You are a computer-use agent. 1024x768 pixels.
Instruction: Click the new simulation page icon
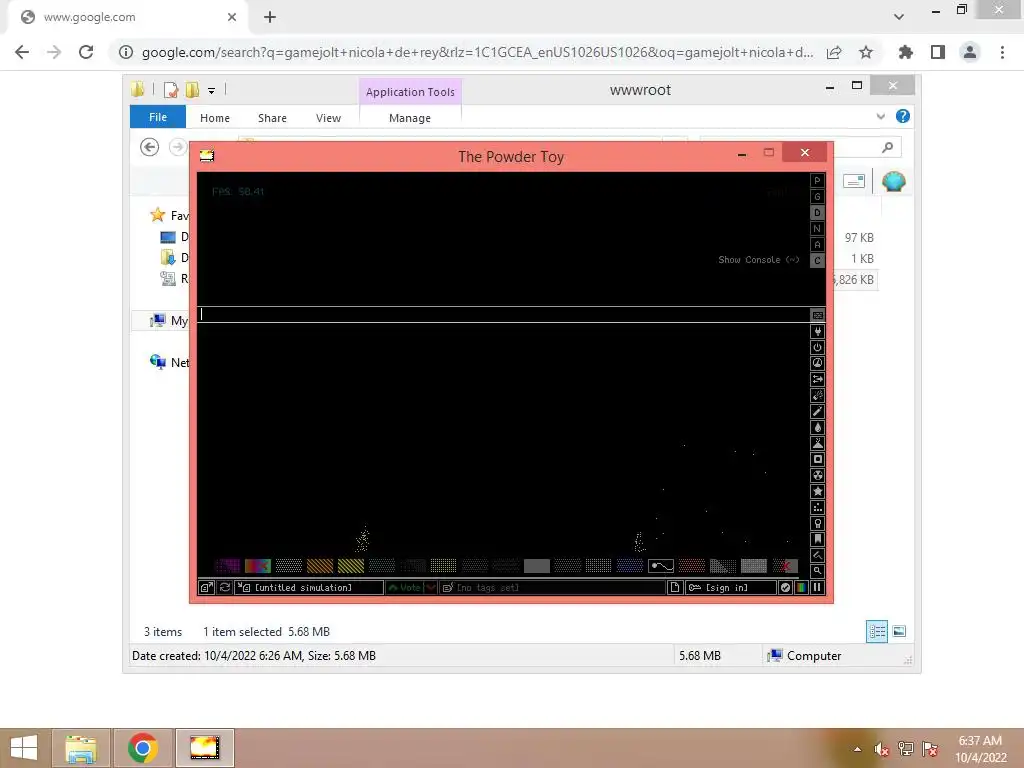pyautogui.click(x=675, y=587)
